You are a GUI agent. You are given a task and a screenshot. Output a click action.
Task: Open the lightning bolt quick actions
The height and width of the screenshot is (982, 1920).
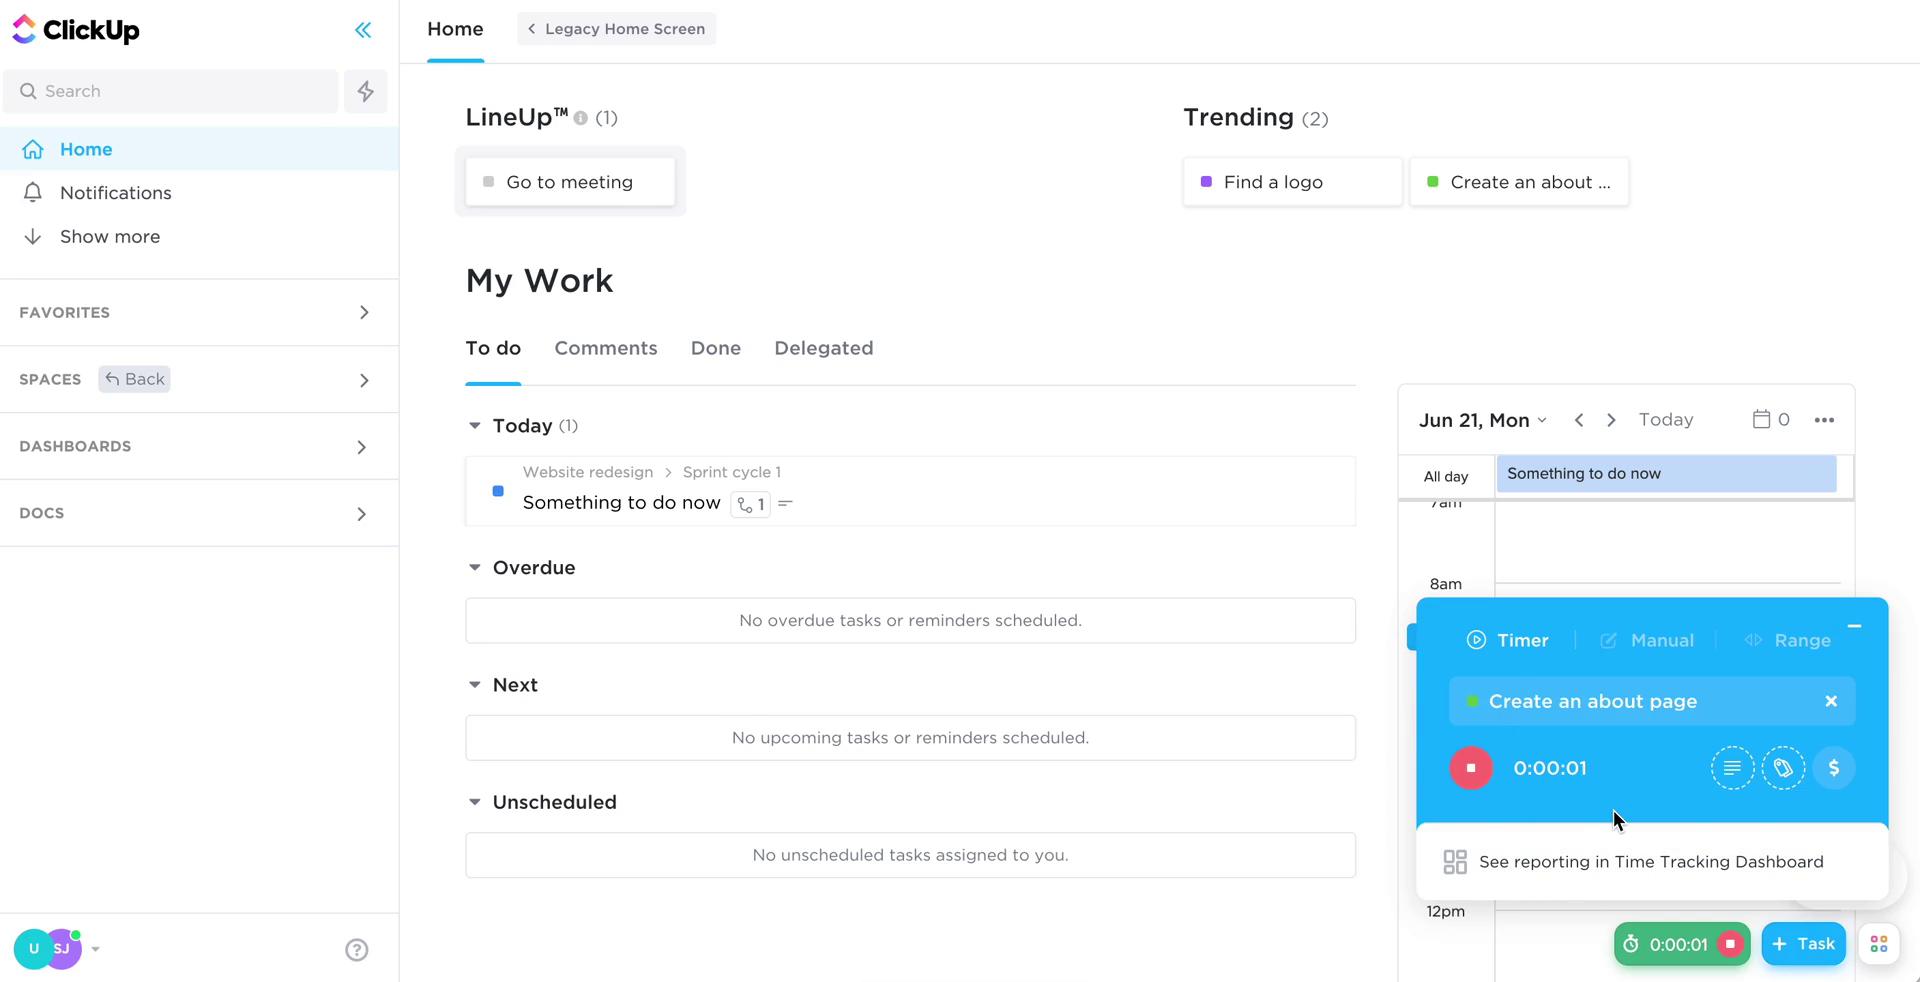point(366,91)
